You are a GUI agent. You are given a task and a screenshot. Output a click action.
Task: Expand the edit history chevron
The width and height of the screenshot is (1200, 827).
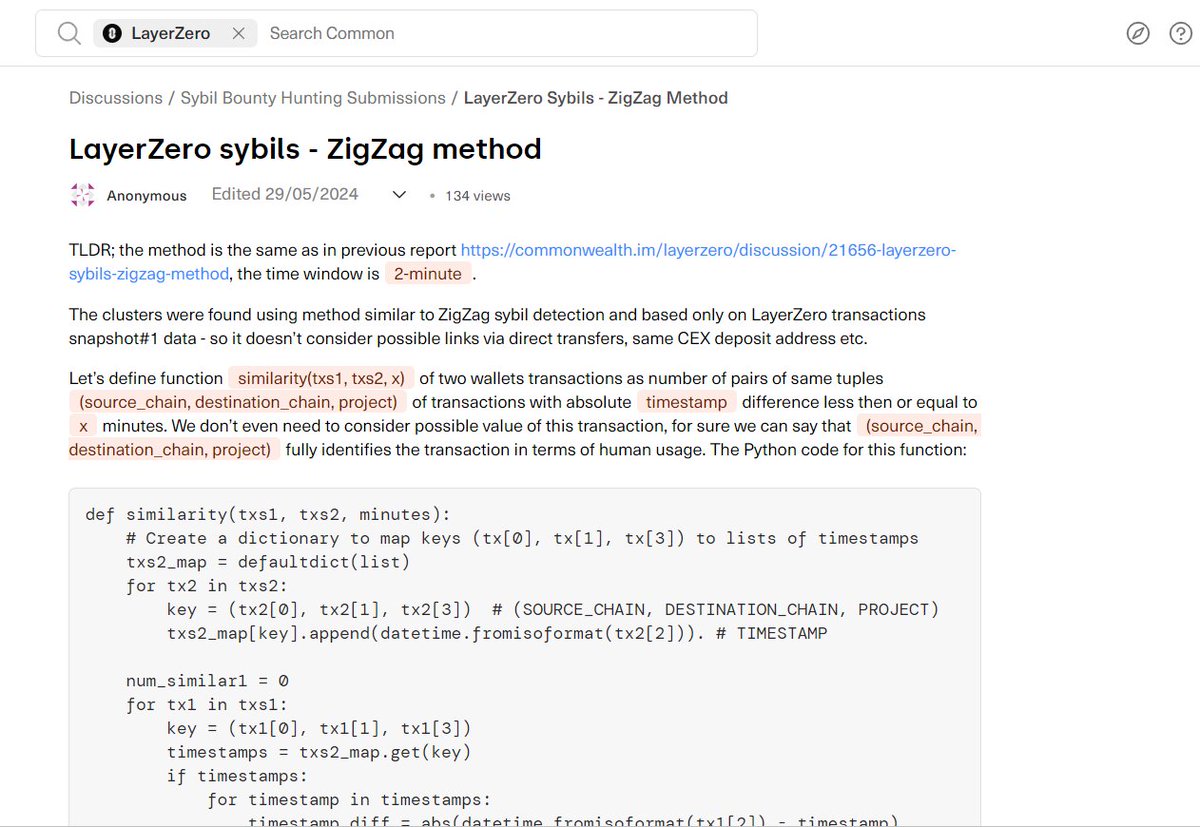click(x=399, y=195)
